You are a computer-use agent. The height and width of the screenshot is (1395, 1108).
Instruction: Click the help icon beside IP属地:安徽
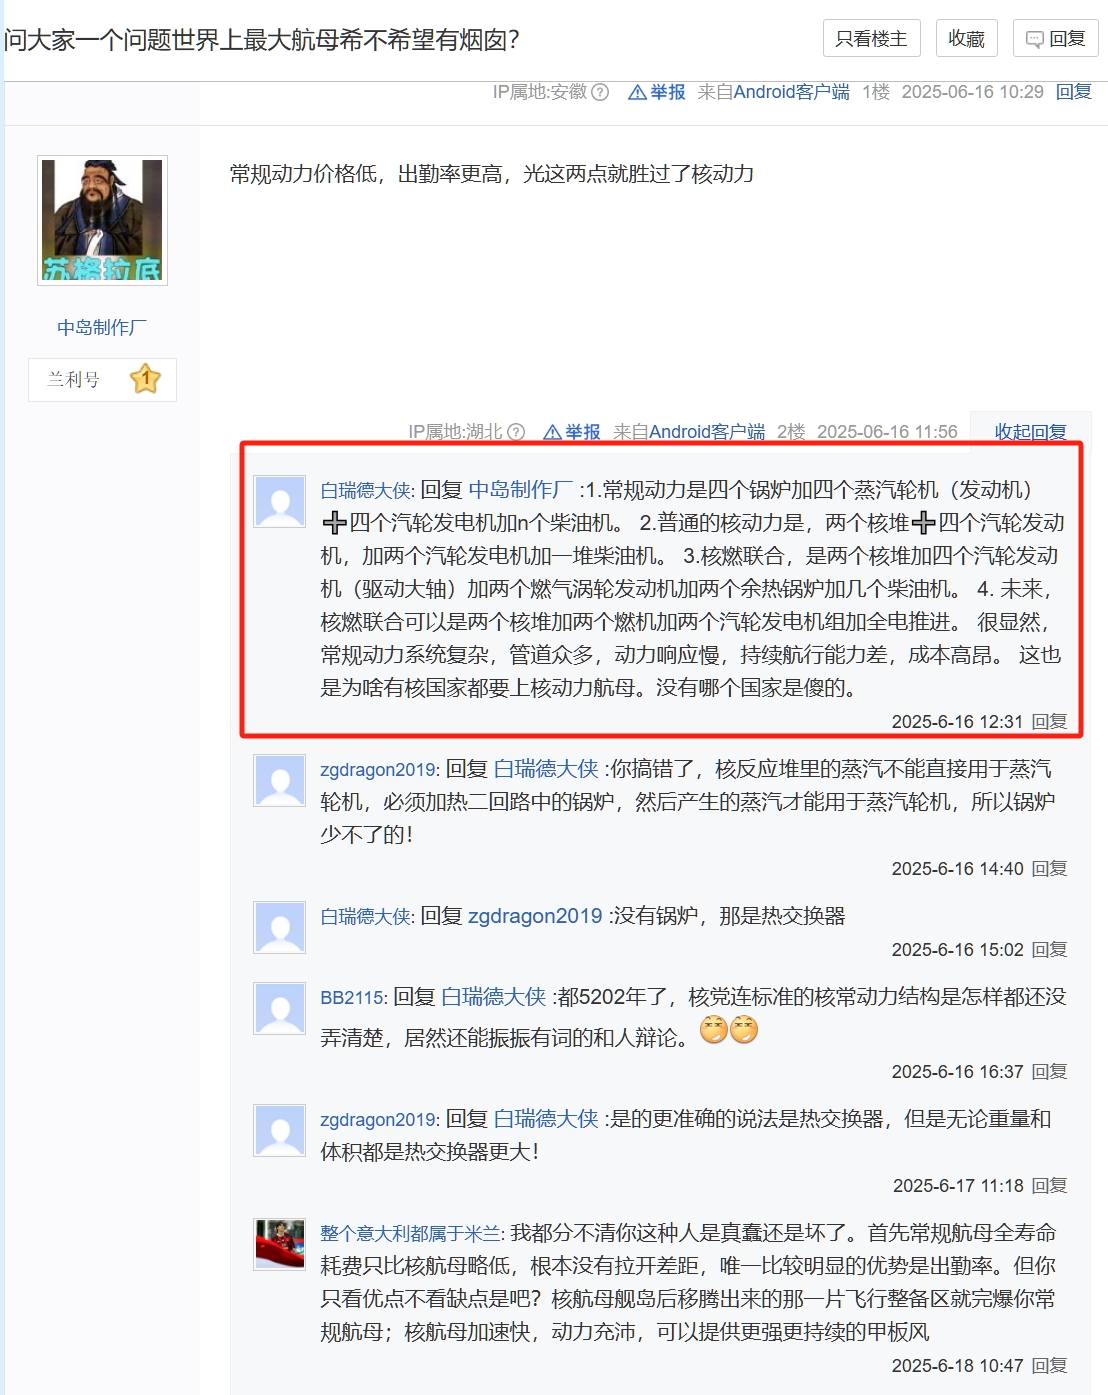pos(600,92)
